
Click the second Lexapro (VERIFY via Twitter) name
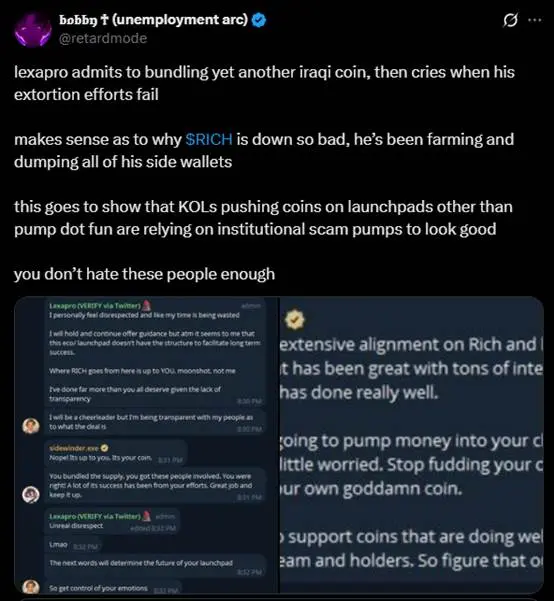[x=95, y=517]
